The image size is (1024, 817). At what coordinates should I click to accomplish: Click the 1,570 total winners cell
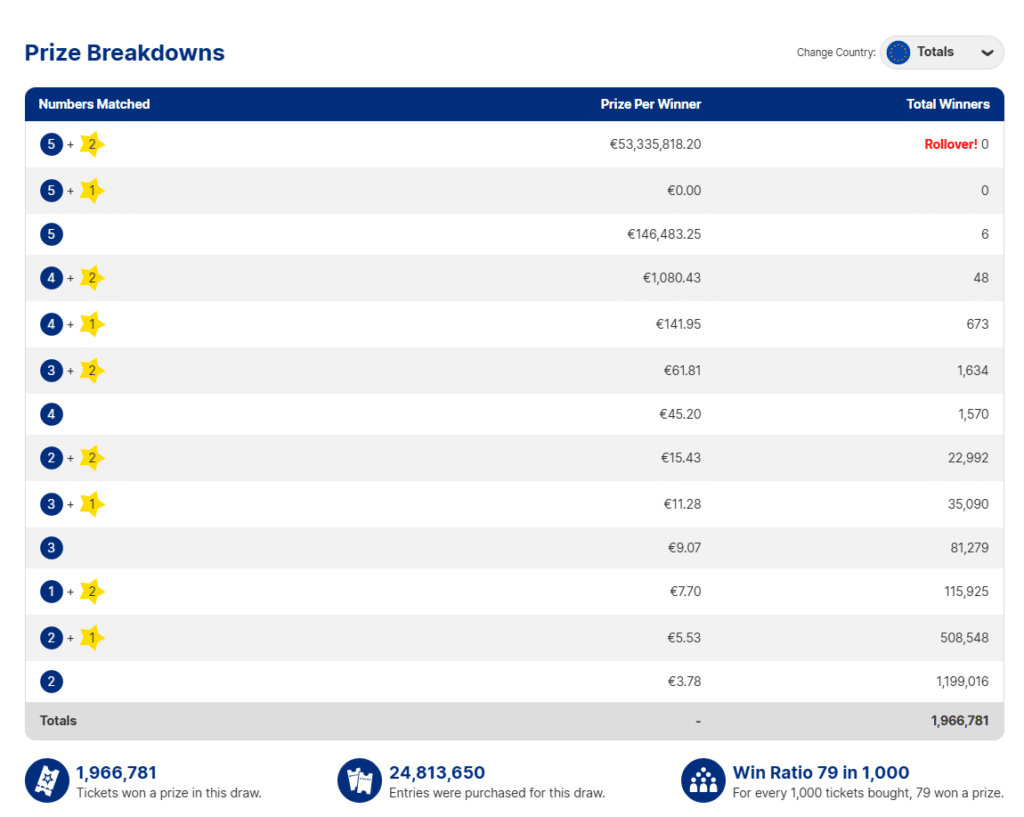(x=973, y=415)
